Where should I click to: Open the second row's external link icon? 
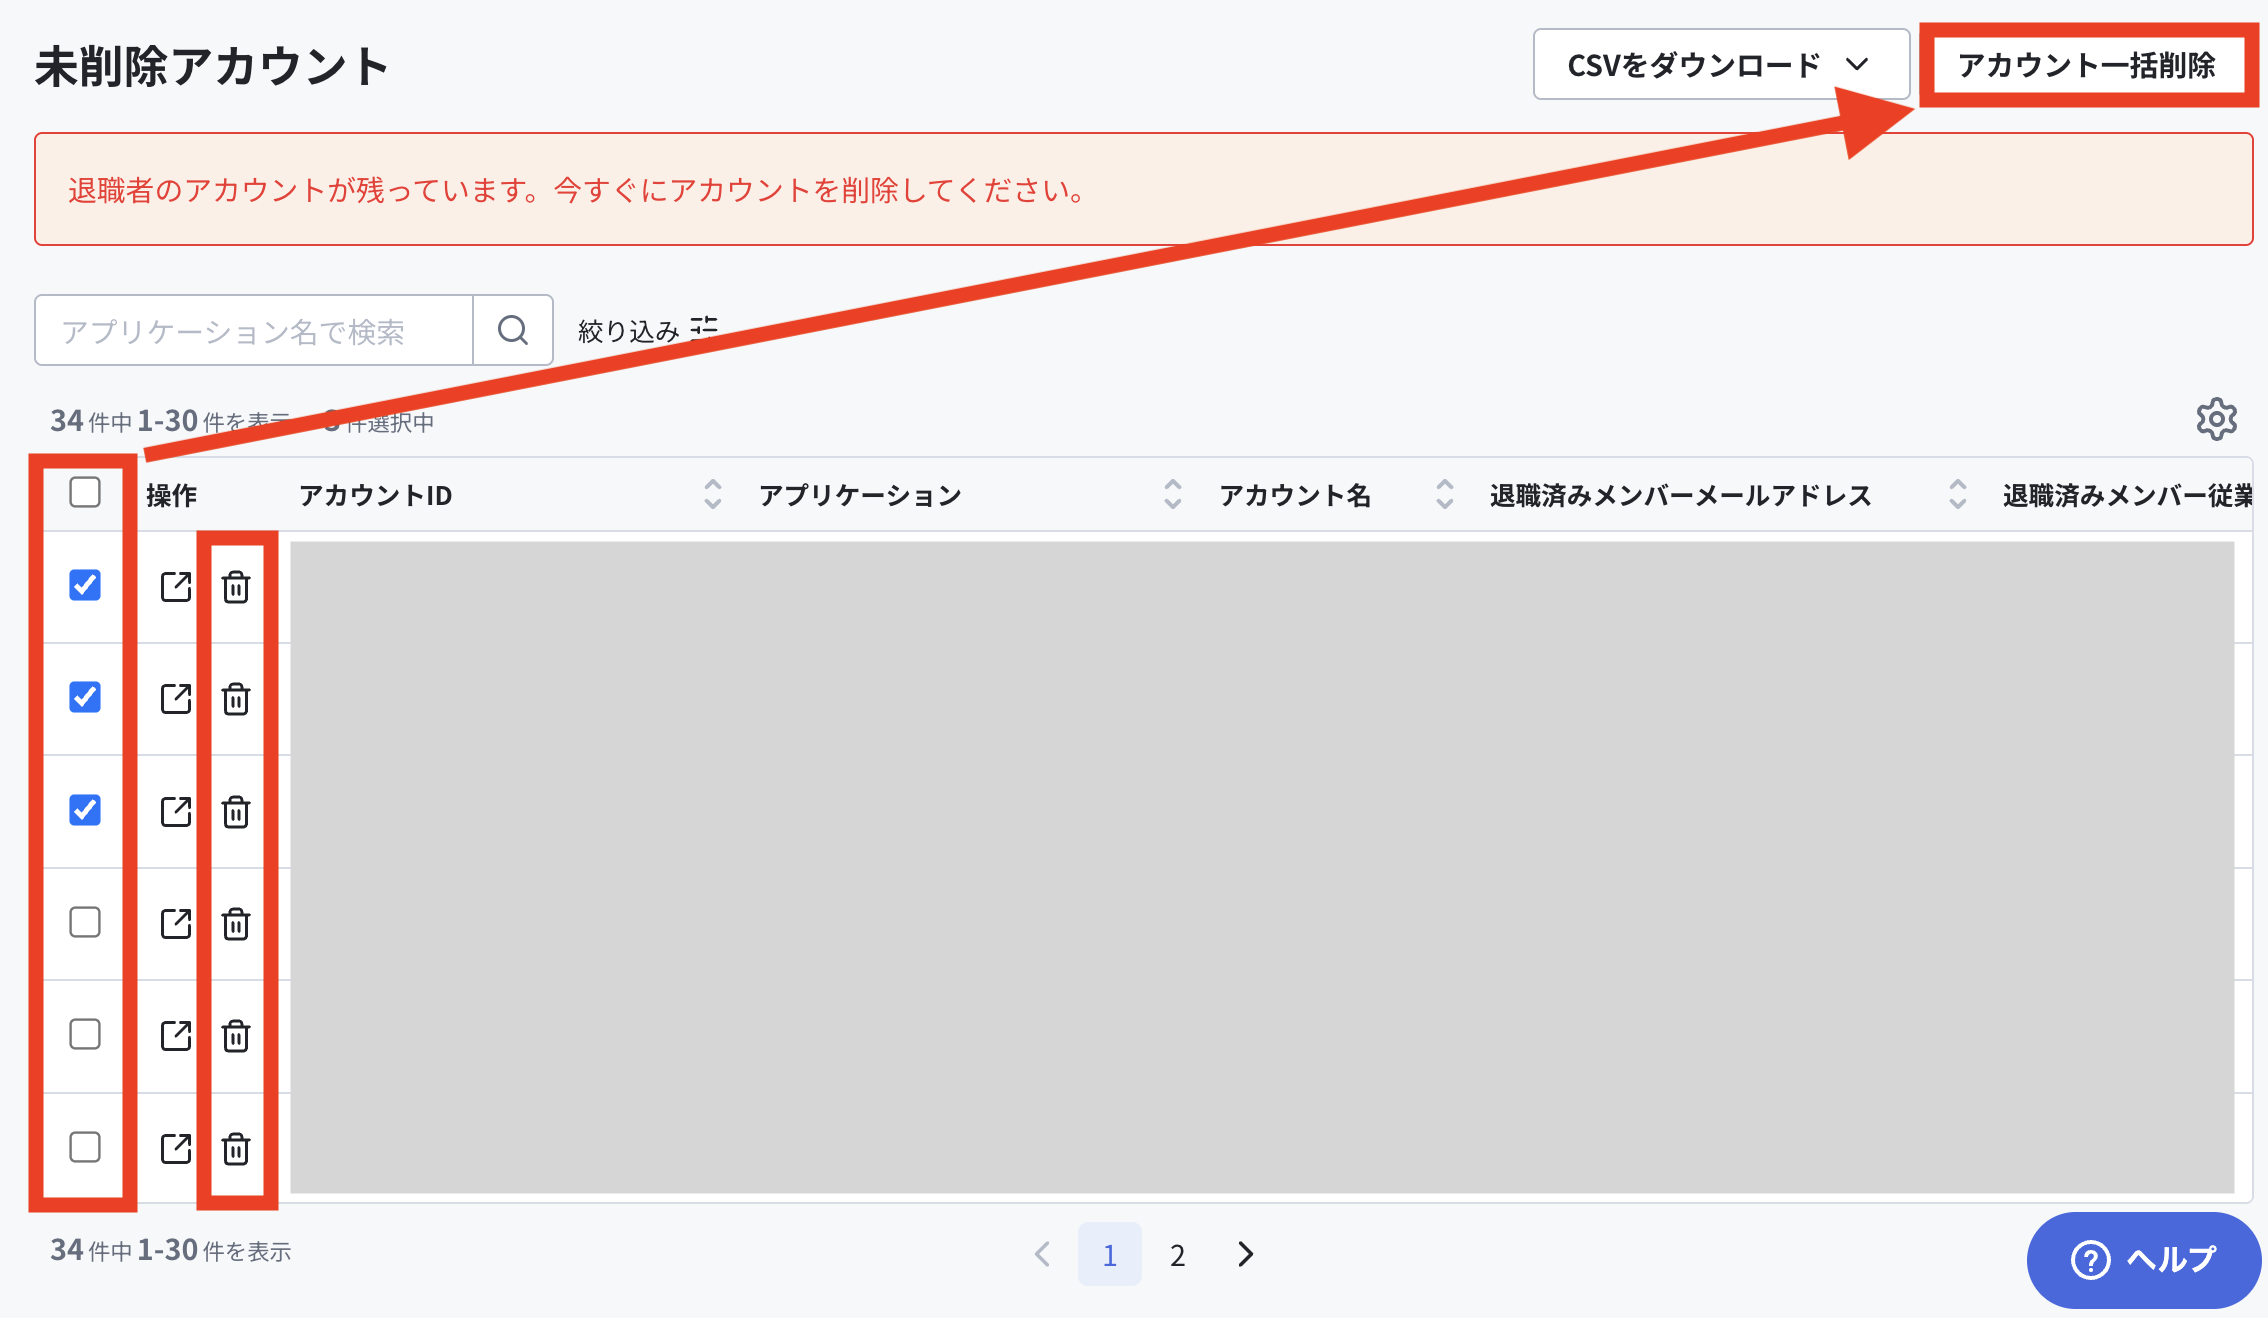coord(176,698)
